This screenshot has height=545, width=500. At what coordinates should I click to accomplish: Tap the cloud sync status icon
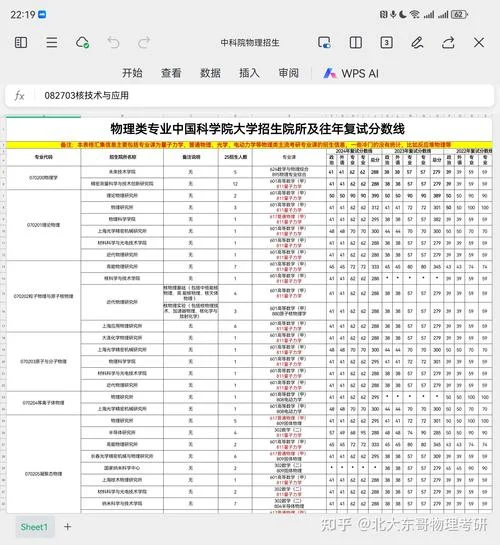(82, 43)
